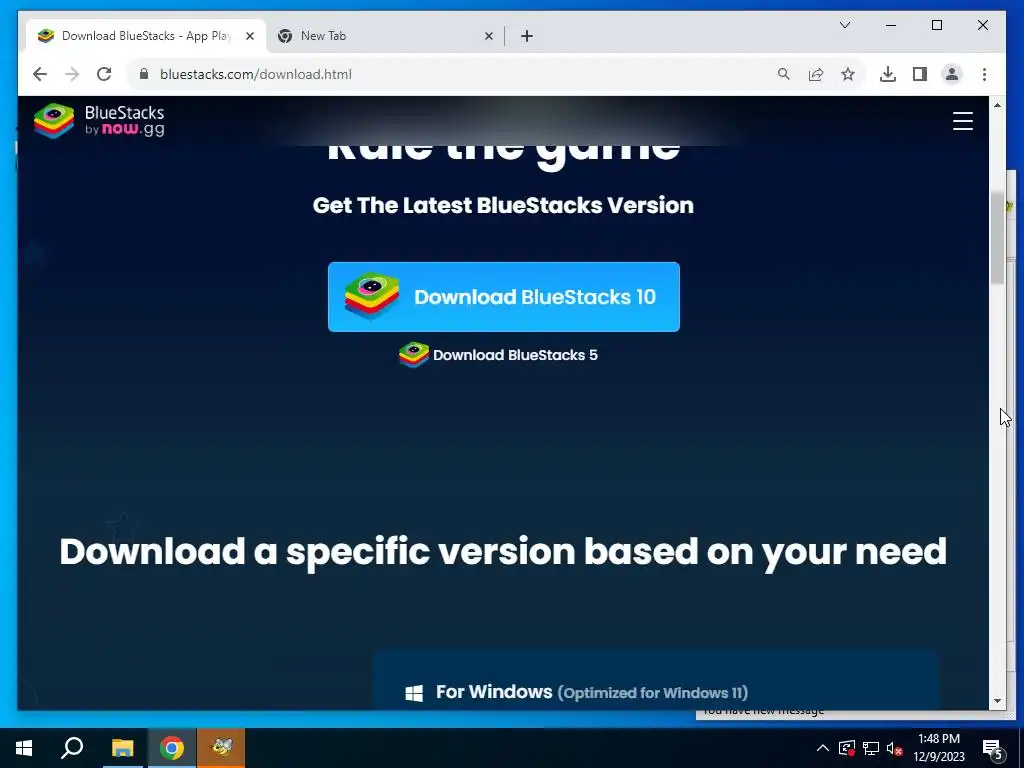Screen dimensions: 1024x768
Task: Click the Chrome back arrow
Action: [40, 74]
